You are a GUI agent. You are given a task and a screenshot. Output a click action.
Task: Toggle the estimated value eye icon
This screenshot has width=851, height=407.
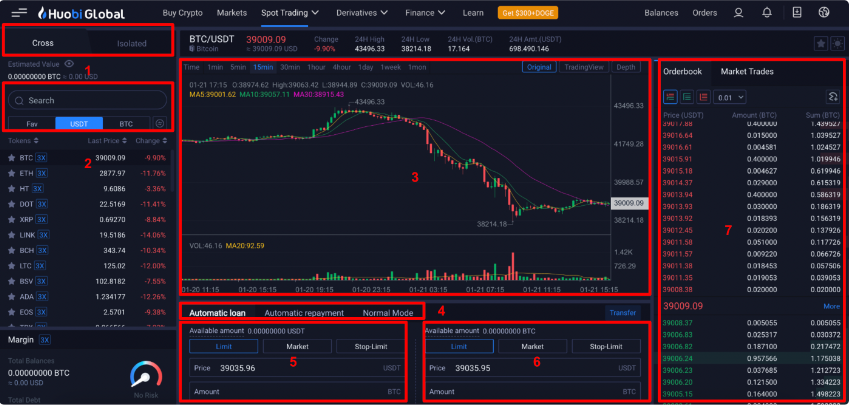click(x=69, y=64)
